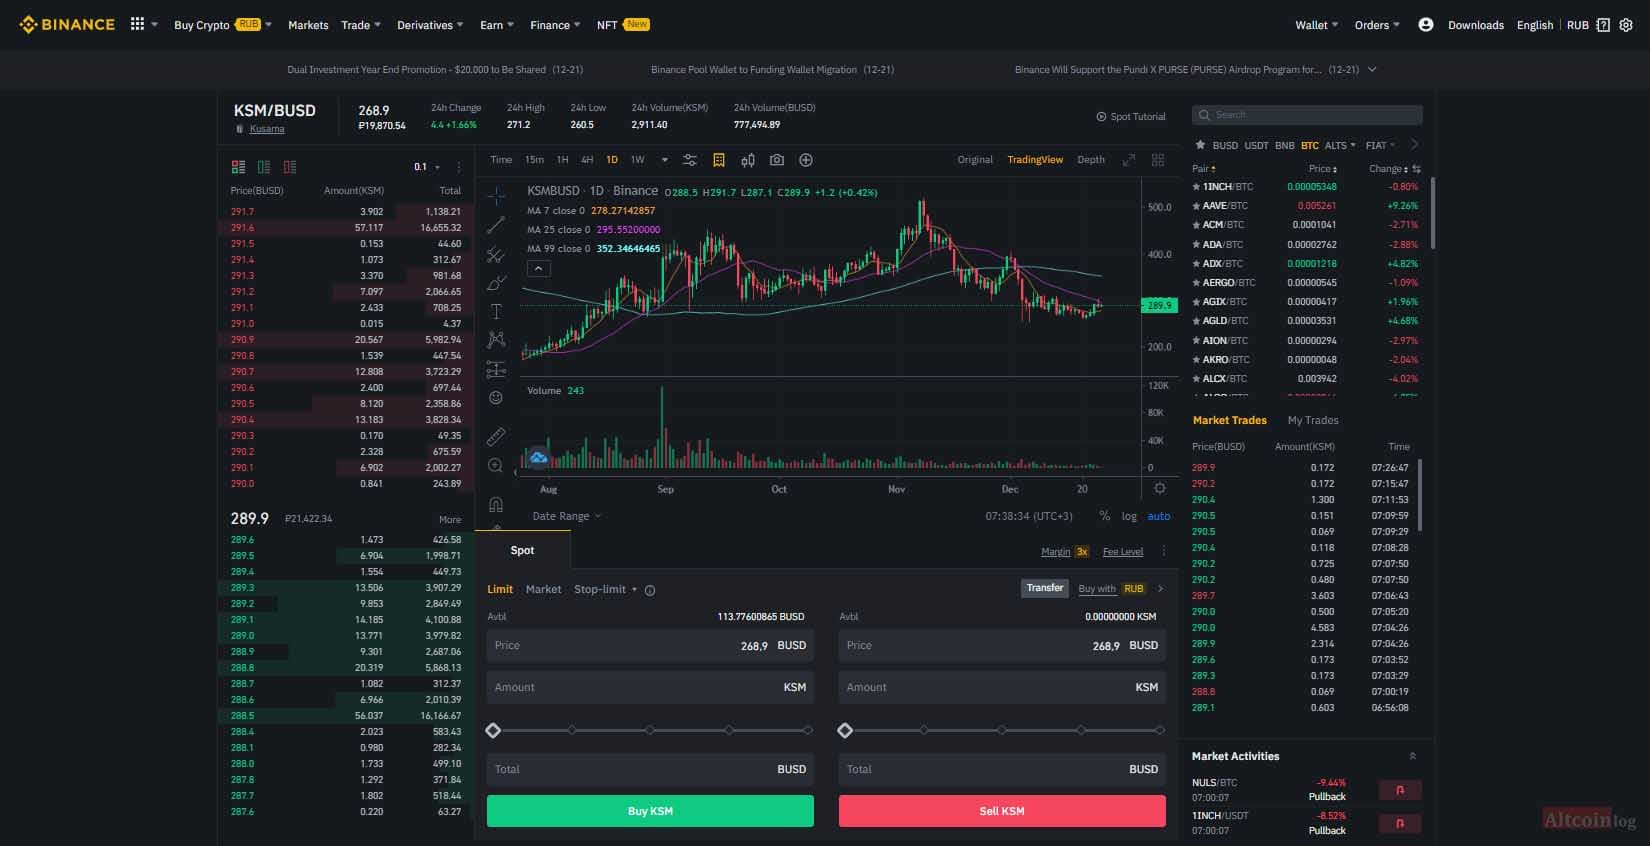Open the top-right settings gear
1650x846 pixels.
point(1626,25)
